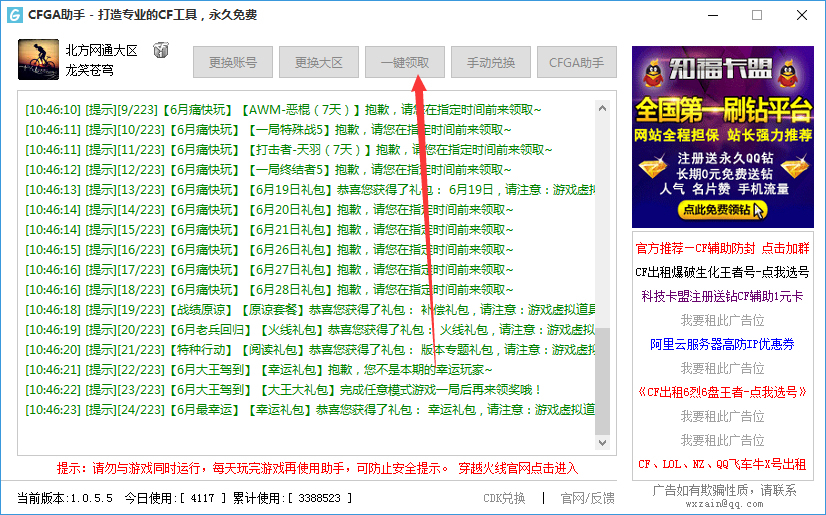Select log row [12/223] 一局终结者5

[x=269, y=170]
